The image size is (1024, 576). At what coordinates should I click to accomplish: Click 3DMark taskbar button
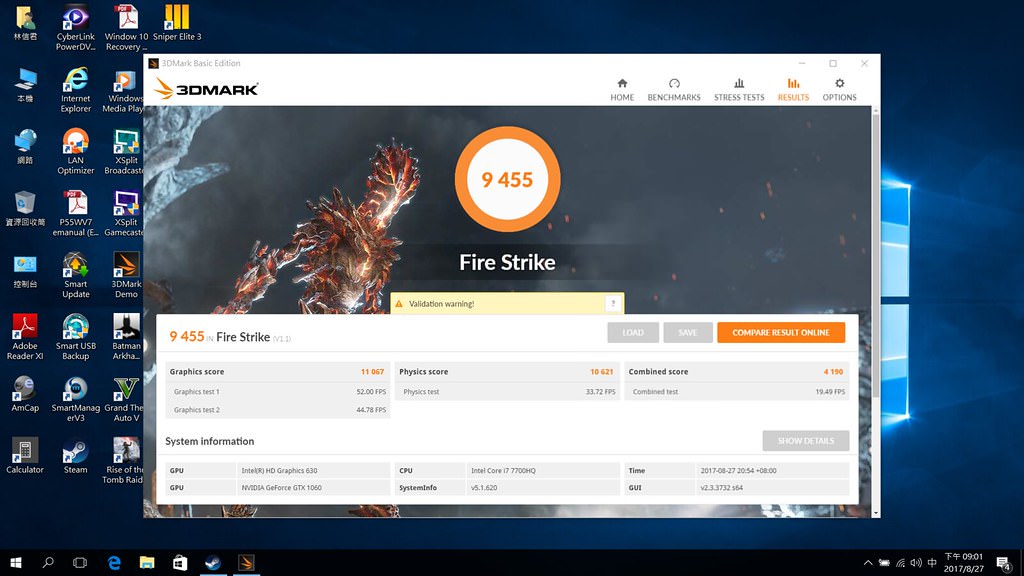pyautogui.click(x=246, y=562)
